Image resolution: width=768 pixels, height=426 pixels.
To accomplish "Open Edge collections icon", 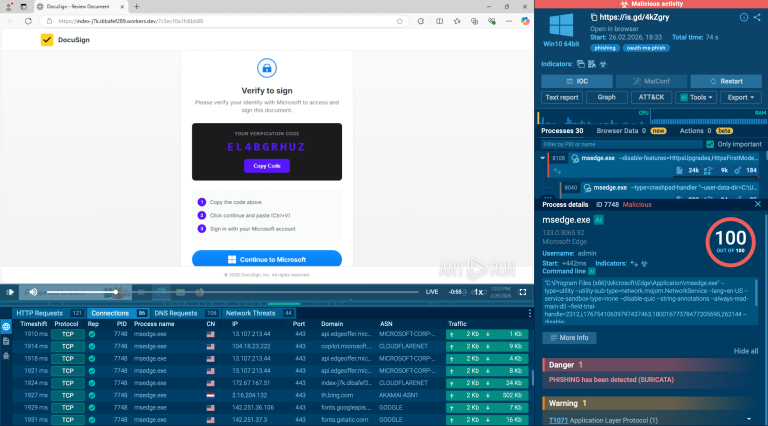I will pos(474,21).
